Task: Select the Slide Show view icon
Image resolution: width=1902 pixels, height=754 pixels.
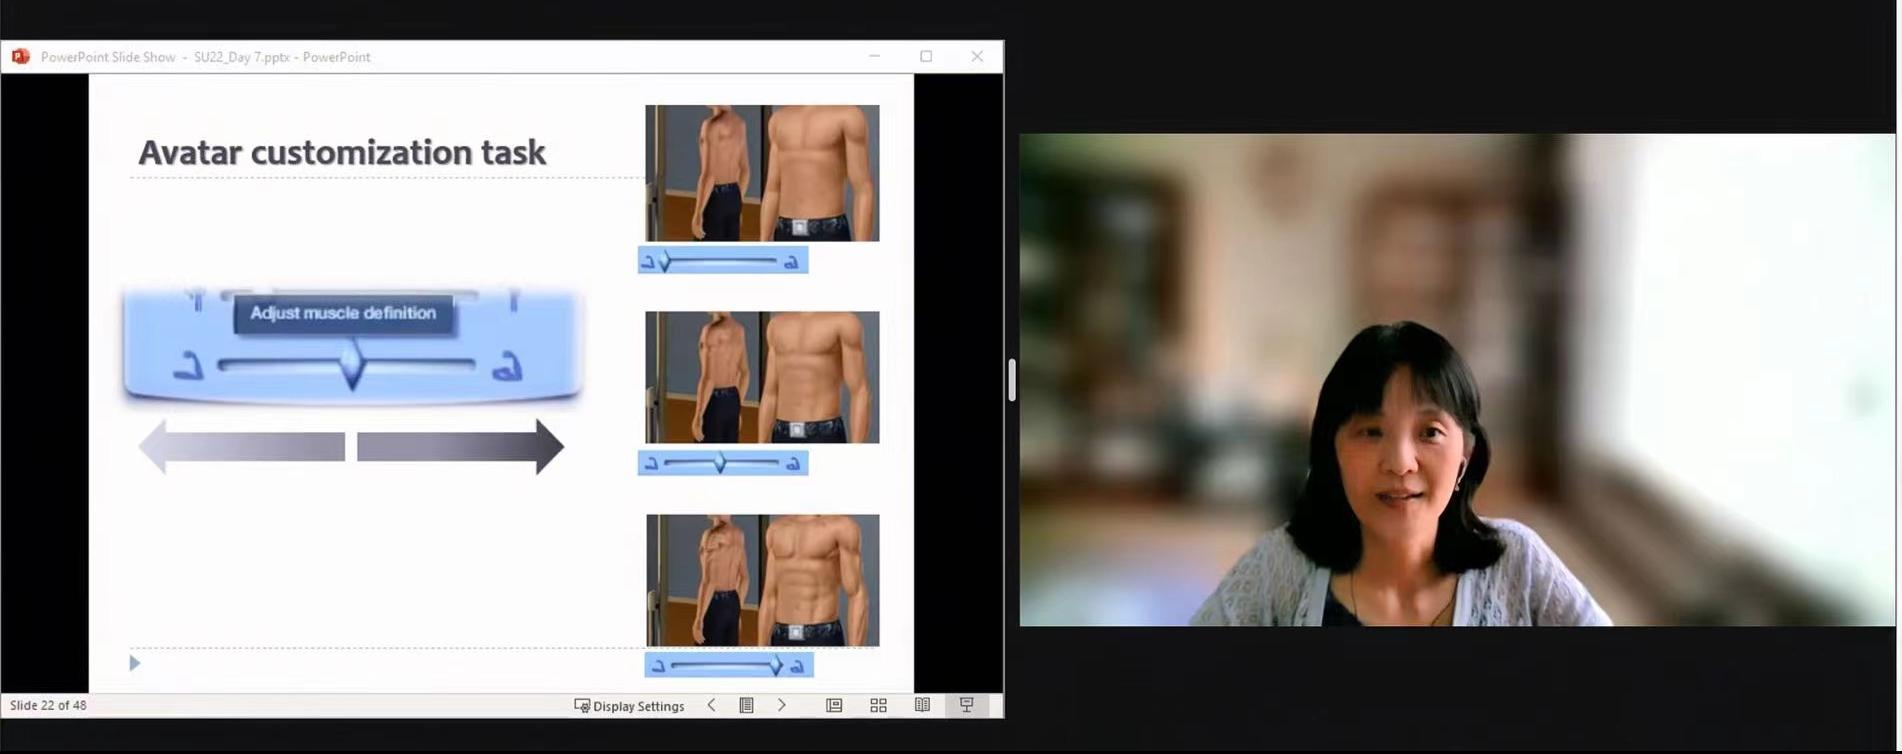Action: 966,705
